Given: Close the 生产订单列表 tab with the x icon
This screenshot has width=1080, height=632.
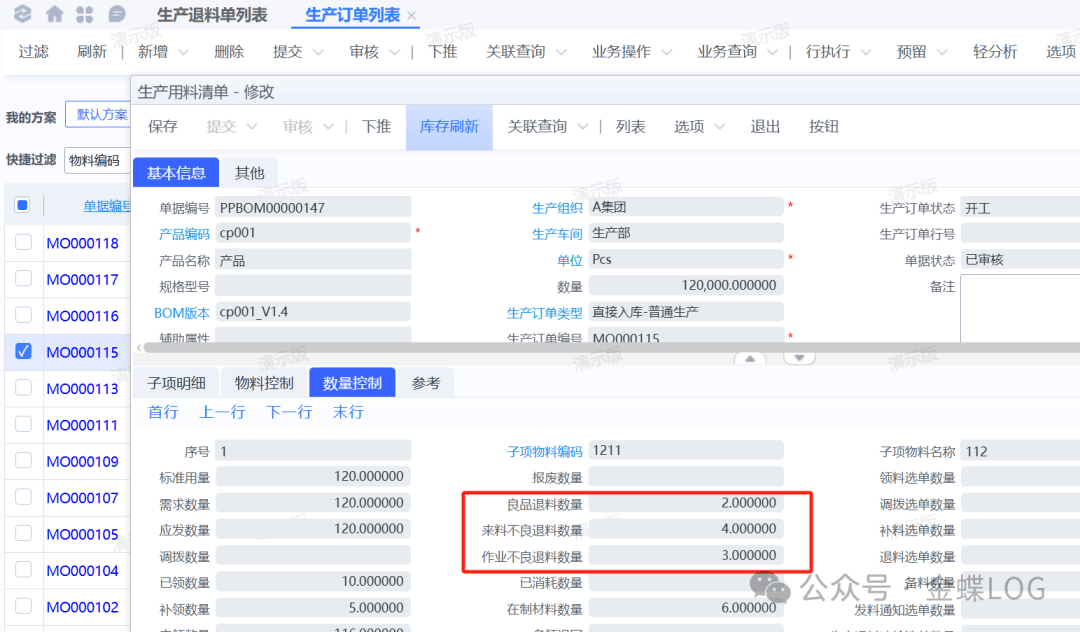Looking at the screenshot, I should [x=412, y=16].
